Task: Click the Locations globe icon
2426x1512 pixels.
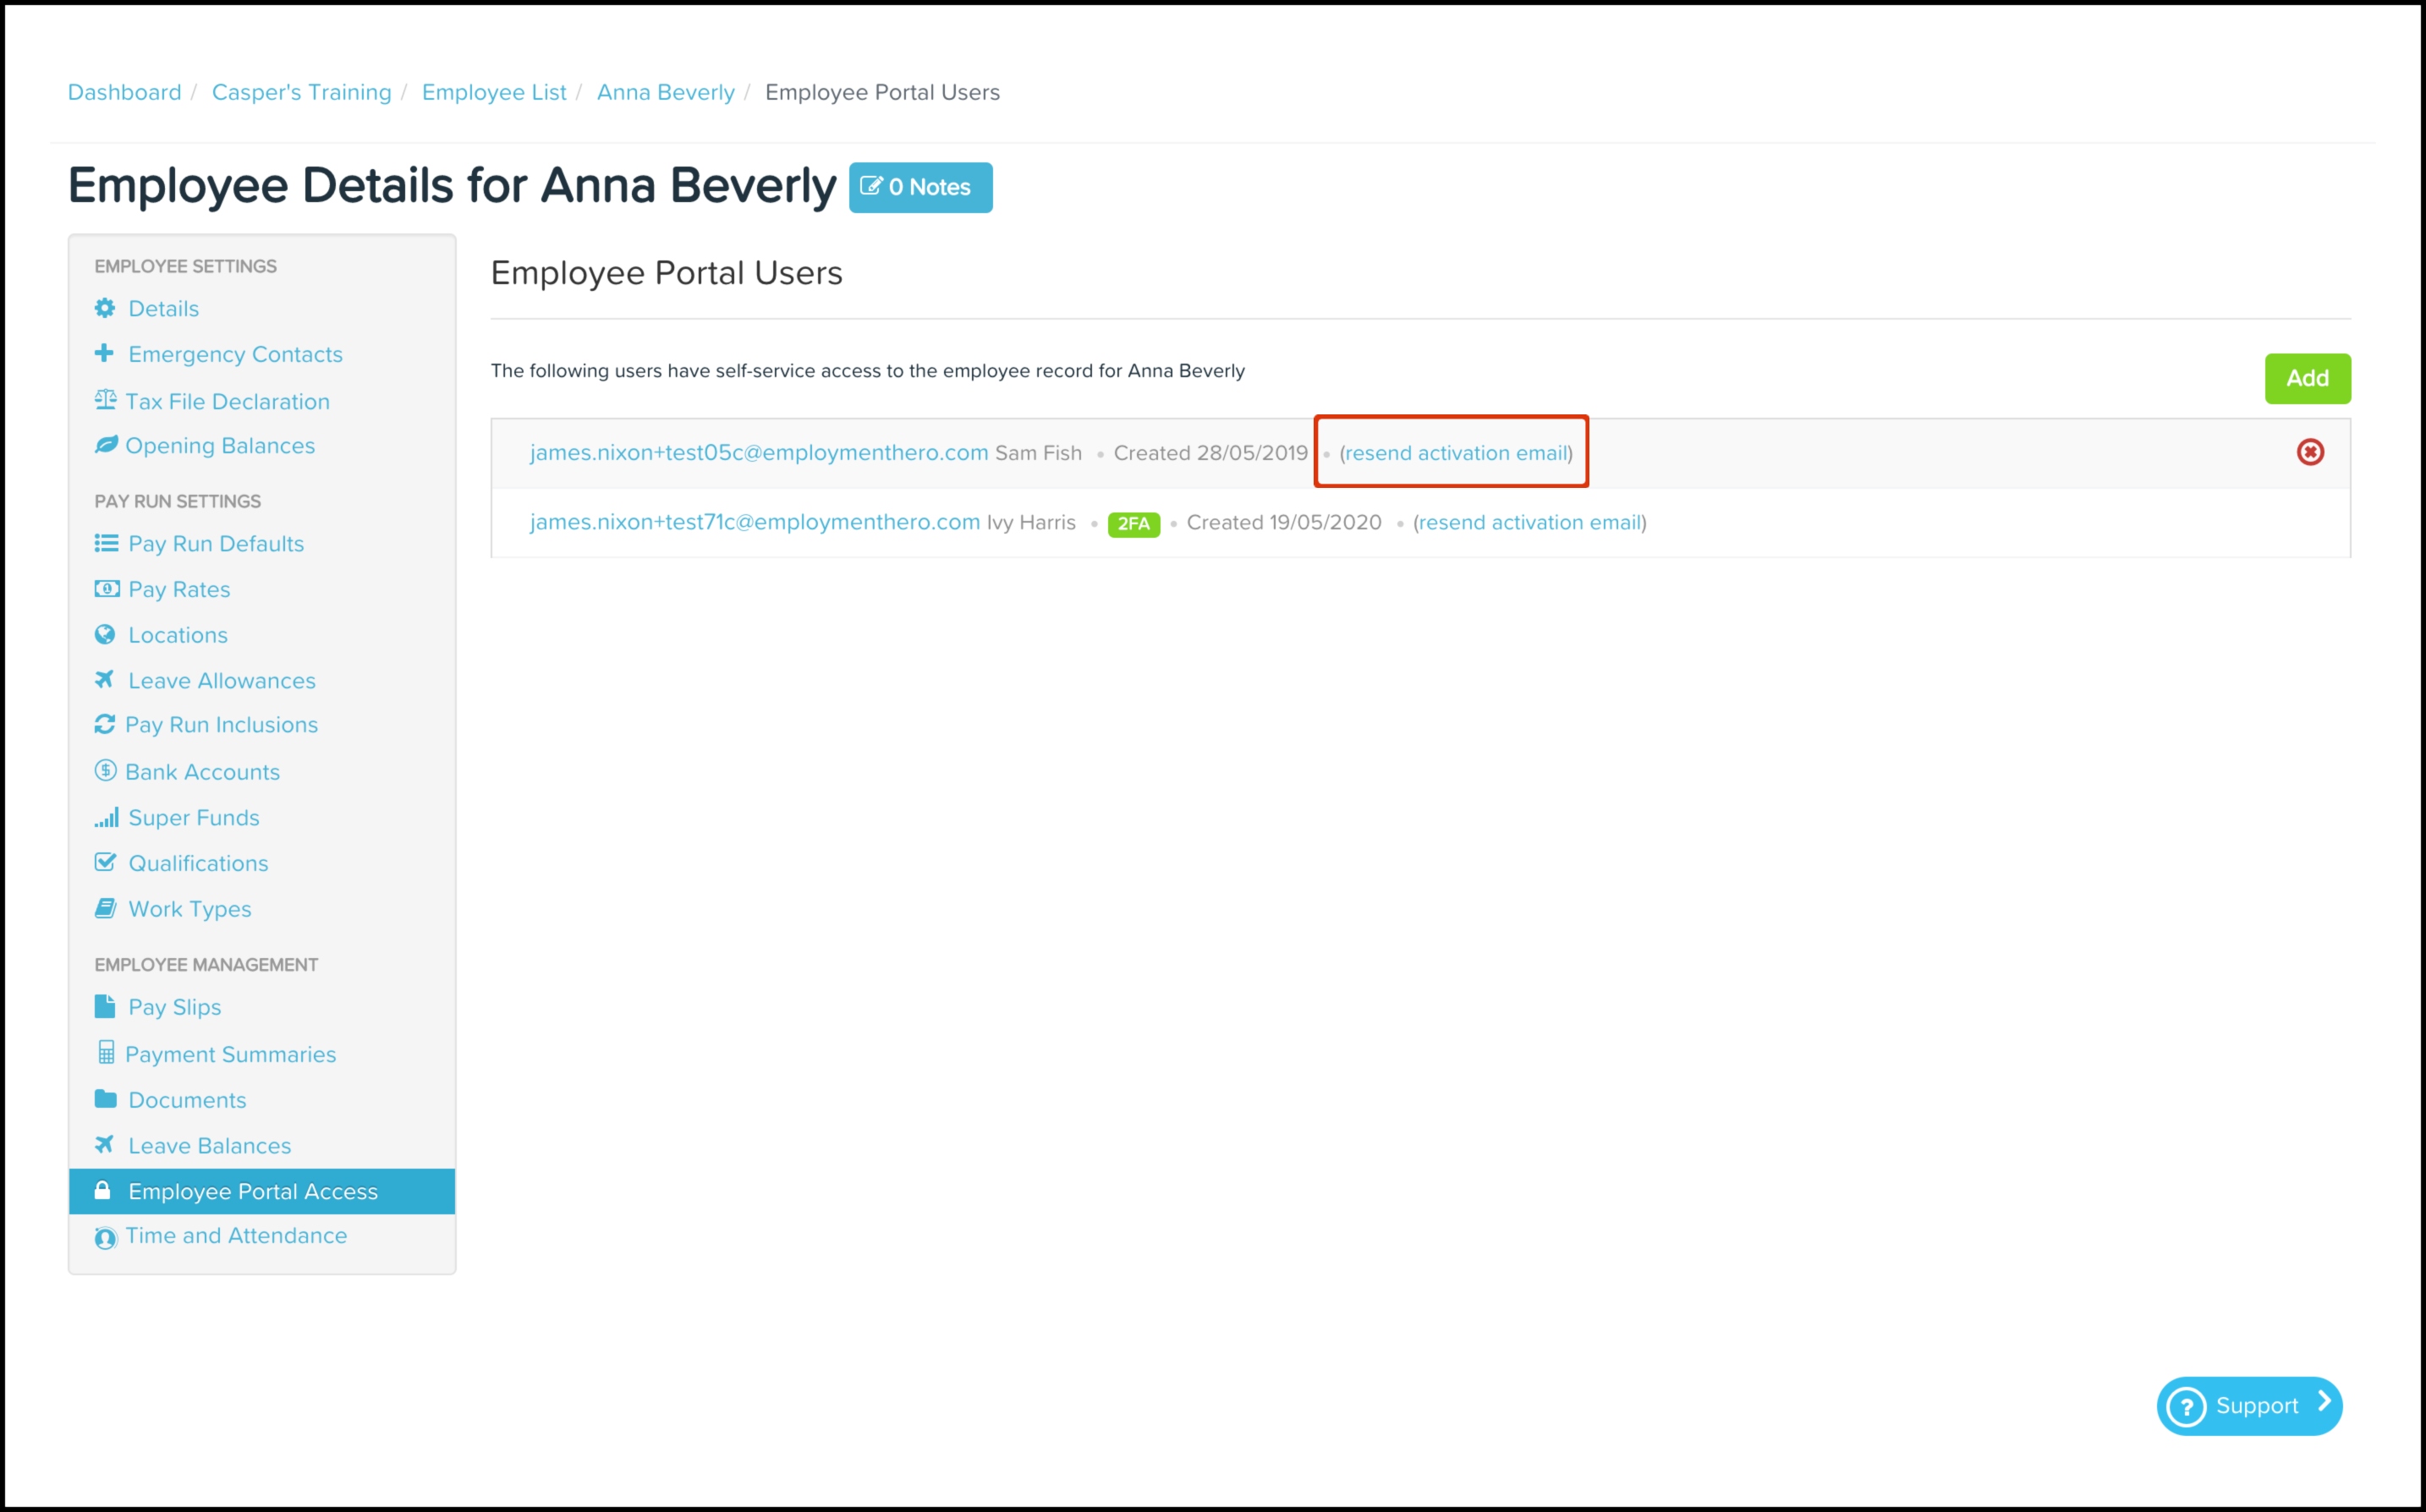Action: tap(105, 634)
